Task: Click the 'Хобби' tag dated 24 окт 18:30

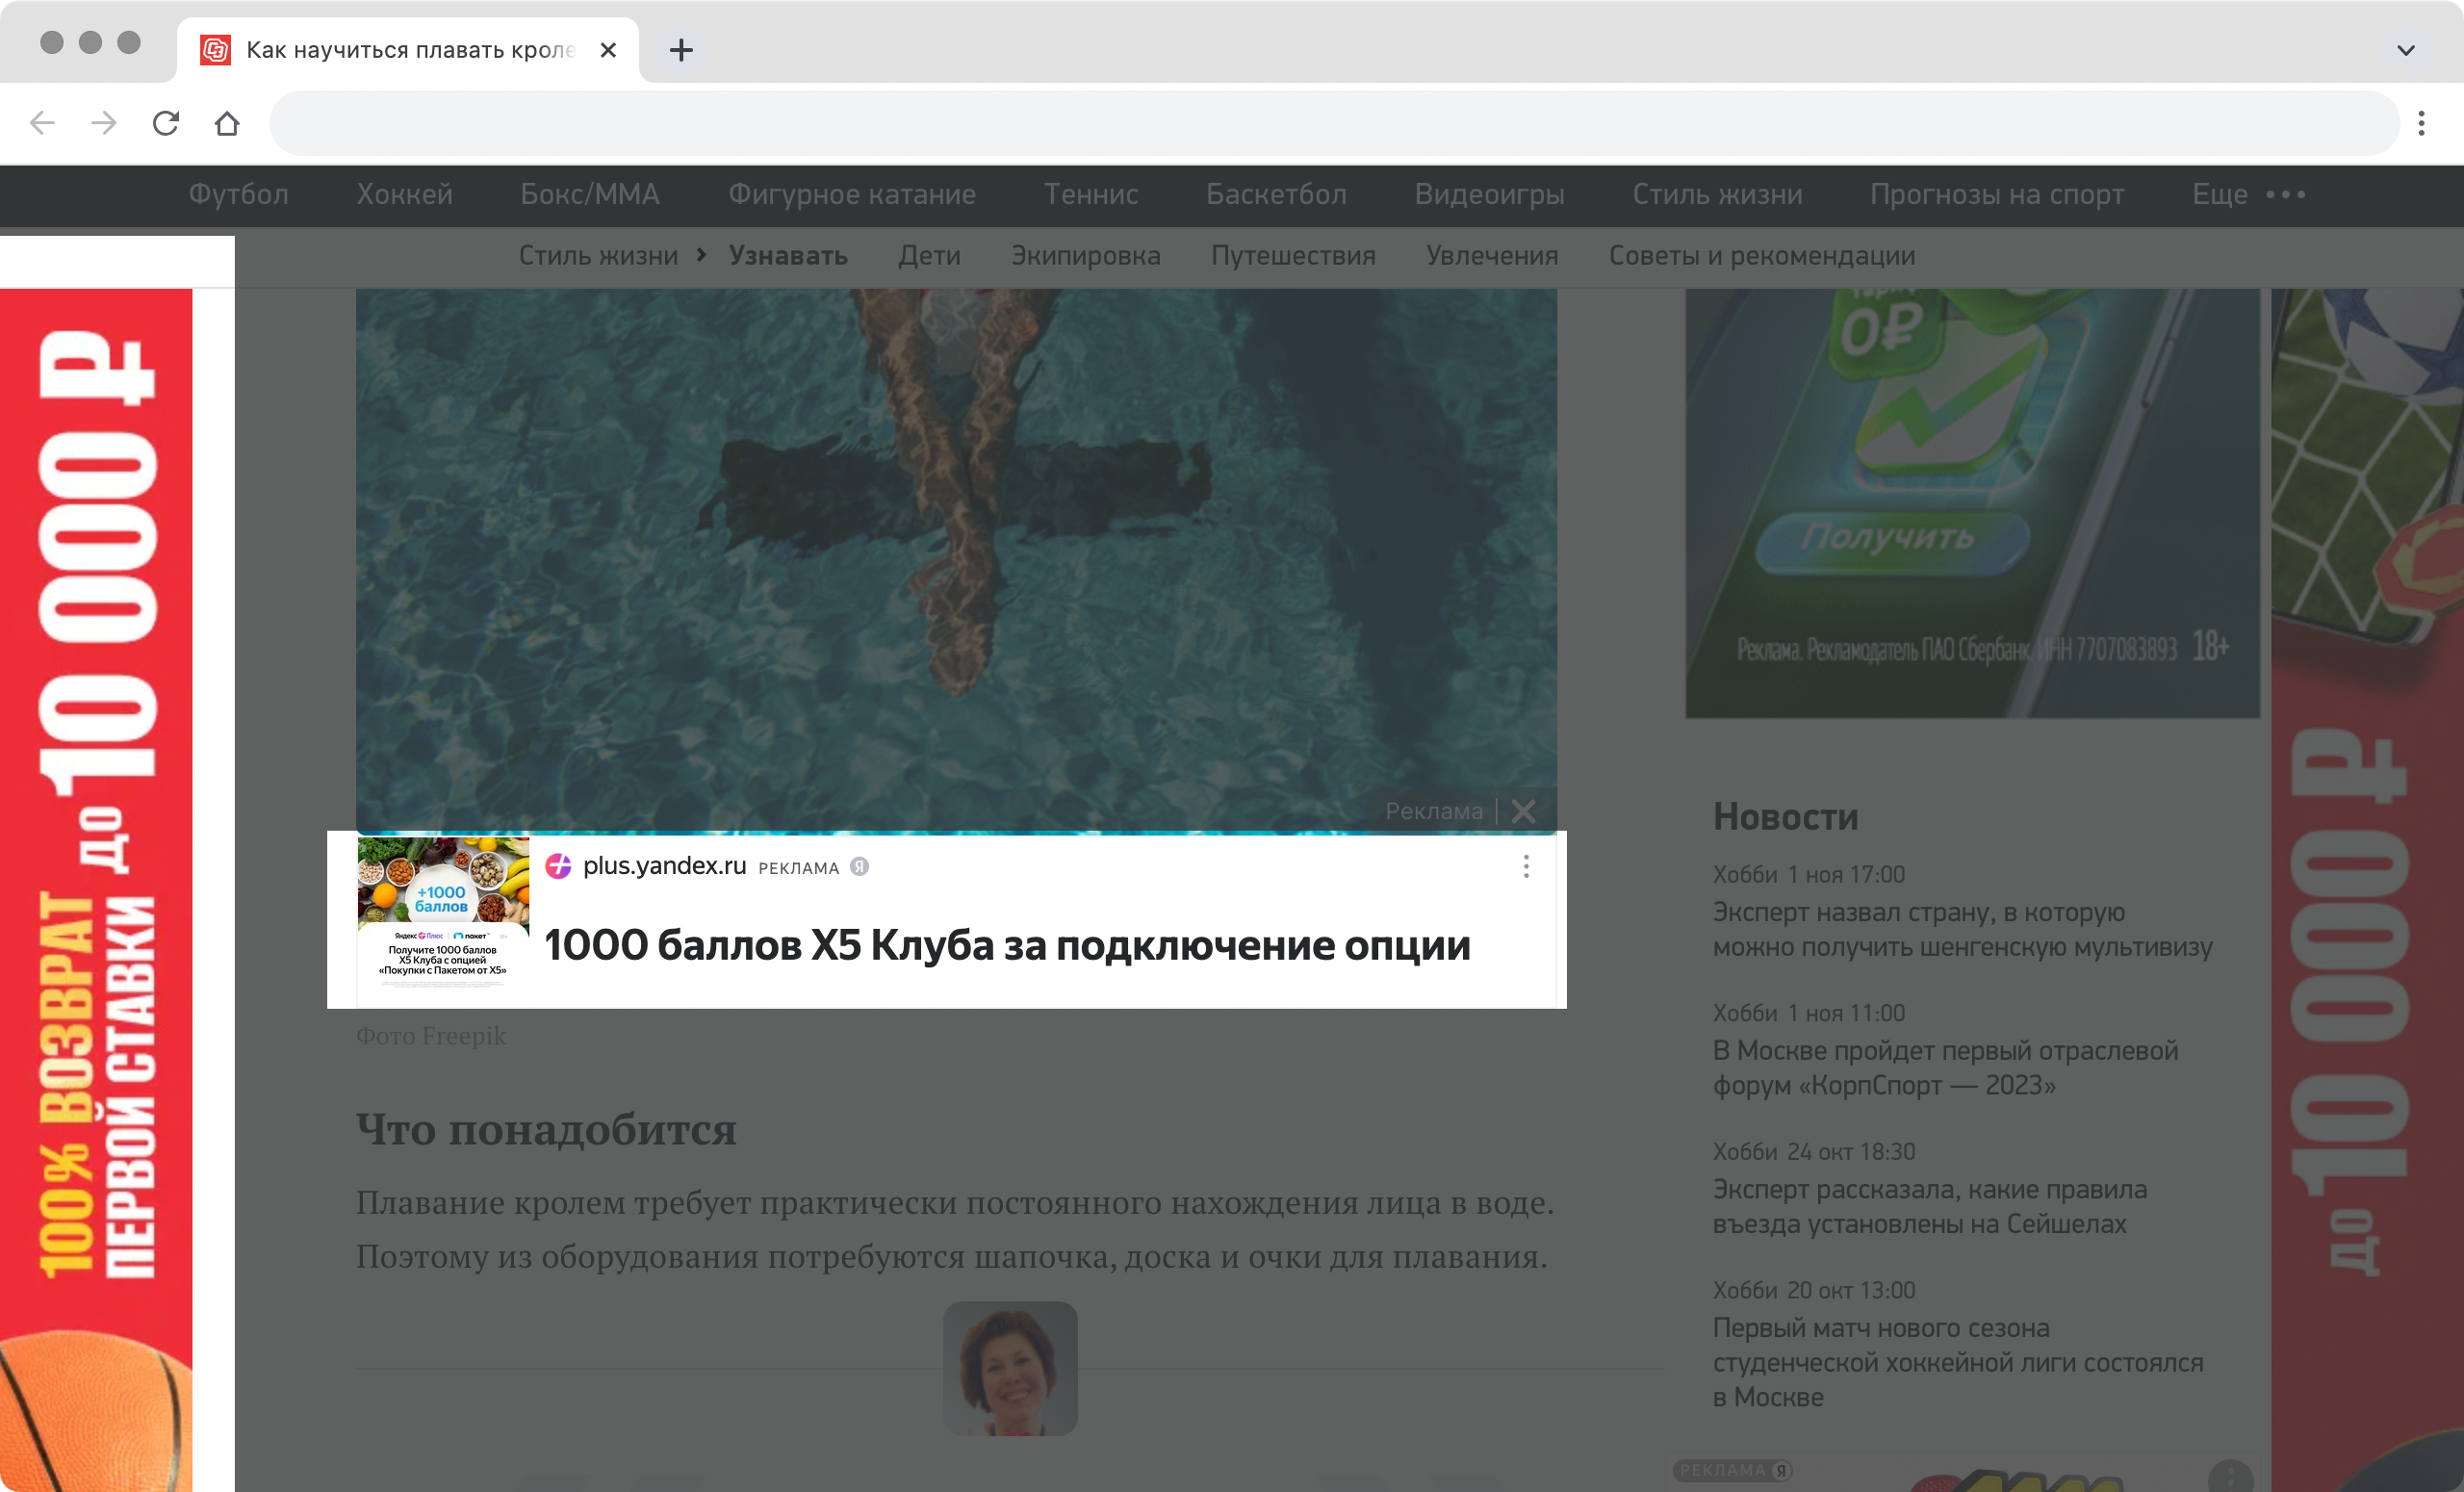Action: click(1745, 1152)
